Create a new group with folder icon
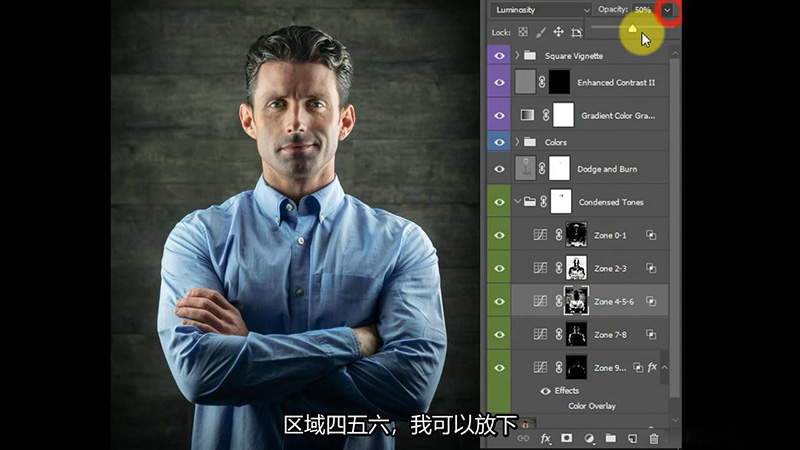 pyautogui.click(x=611, y=438)
